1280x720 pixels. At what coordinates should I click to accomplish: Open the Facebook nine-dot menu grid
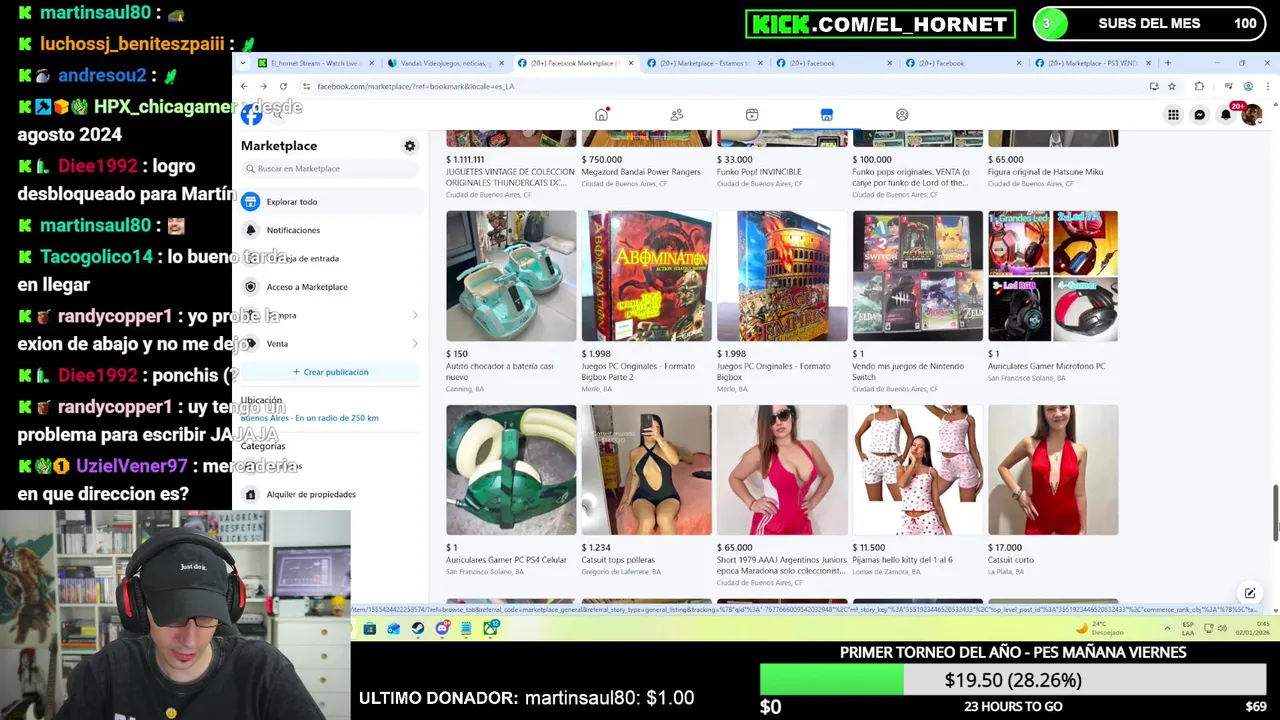(1173, 115)
